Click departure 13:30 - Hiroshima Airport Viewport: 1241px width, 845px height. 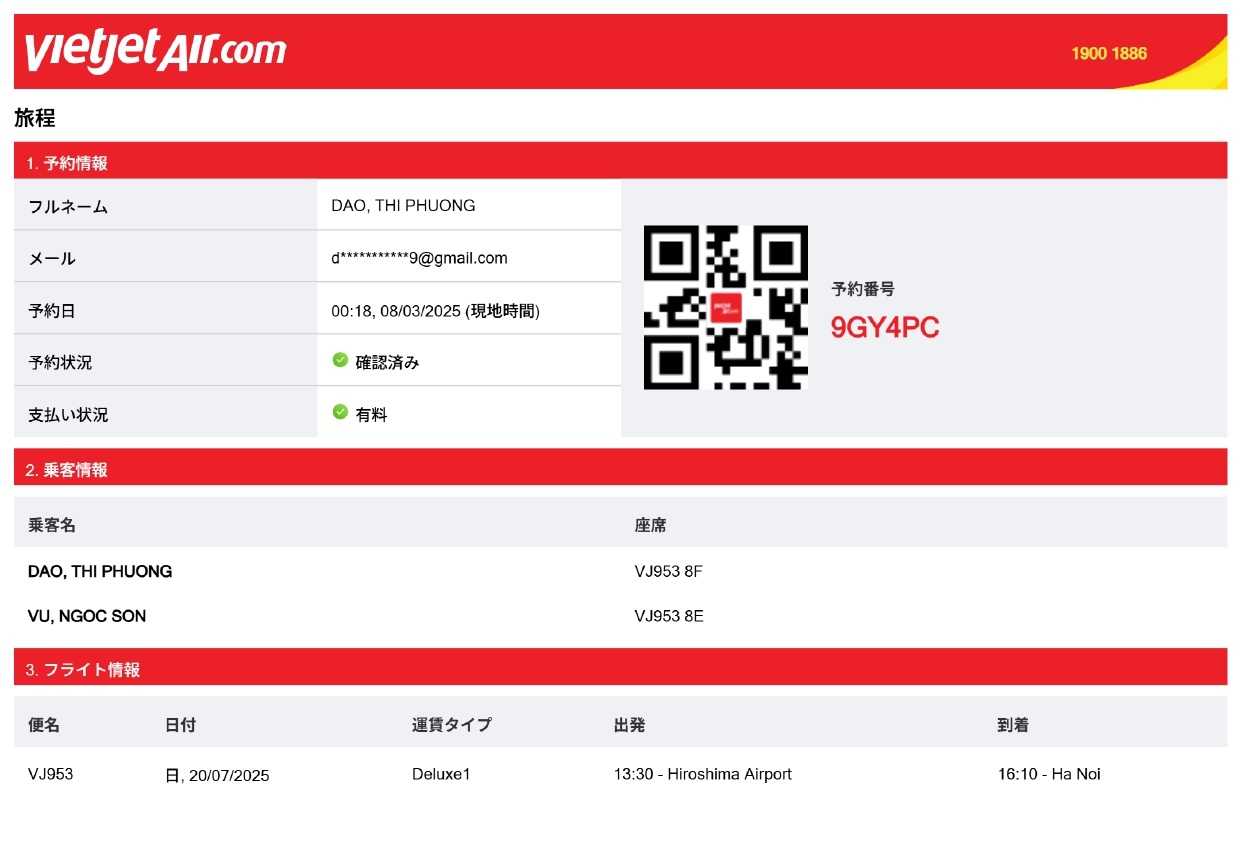[x=703, y=774]
